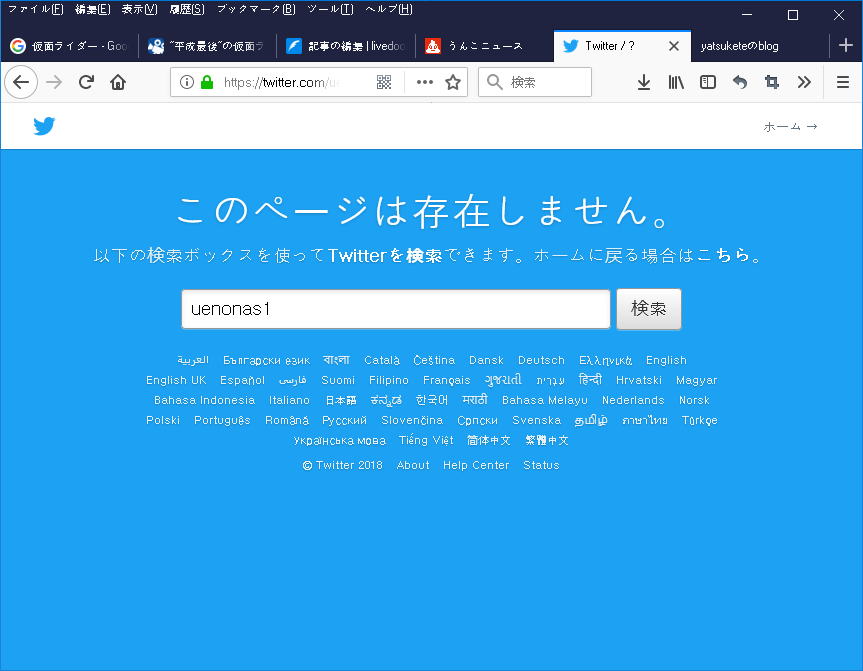Image resolution: width=863 pixels, height=671 pixels.
Task: Click the Forward arrow button
Action: point(54,82)
